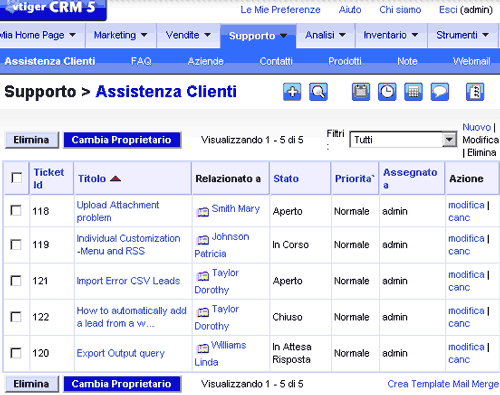Screen dimensions: 500x395
Task: Open ticket Export Output query
Action: point(121,353)
